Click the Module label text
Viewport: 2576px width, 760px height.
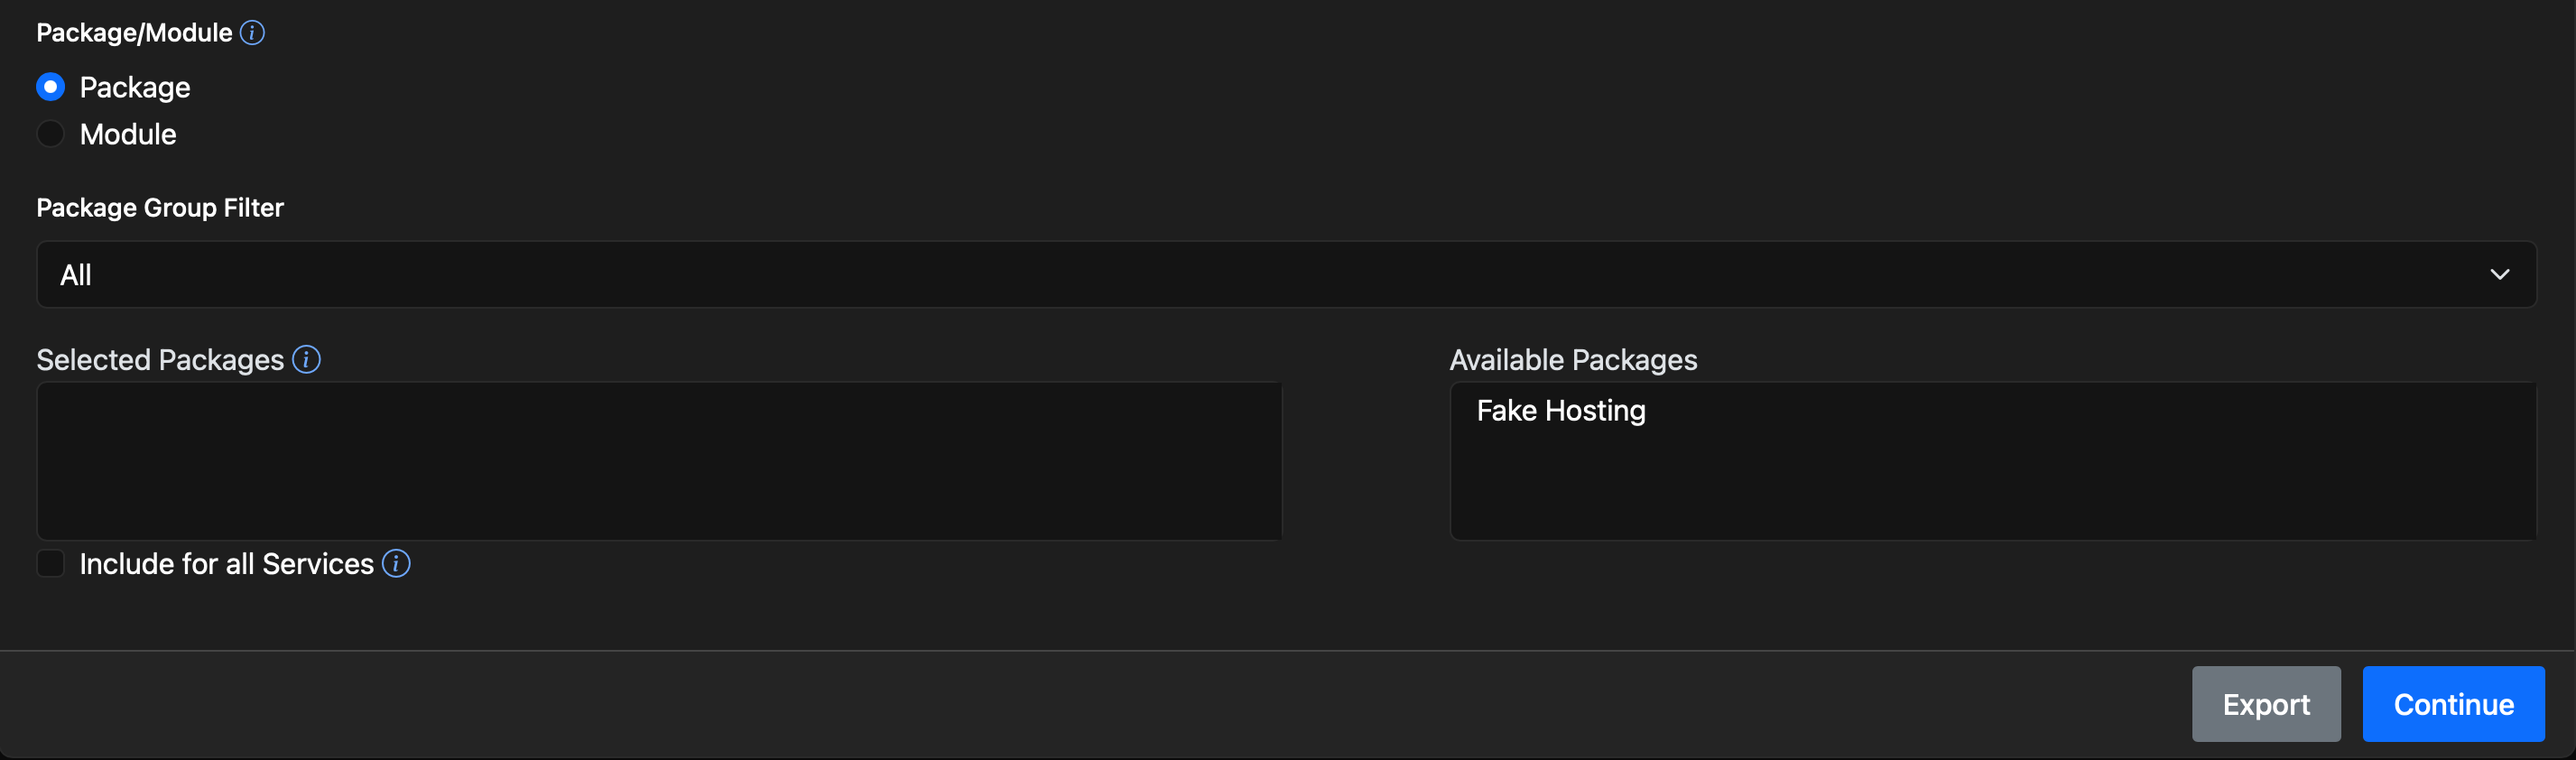(128, 134)
